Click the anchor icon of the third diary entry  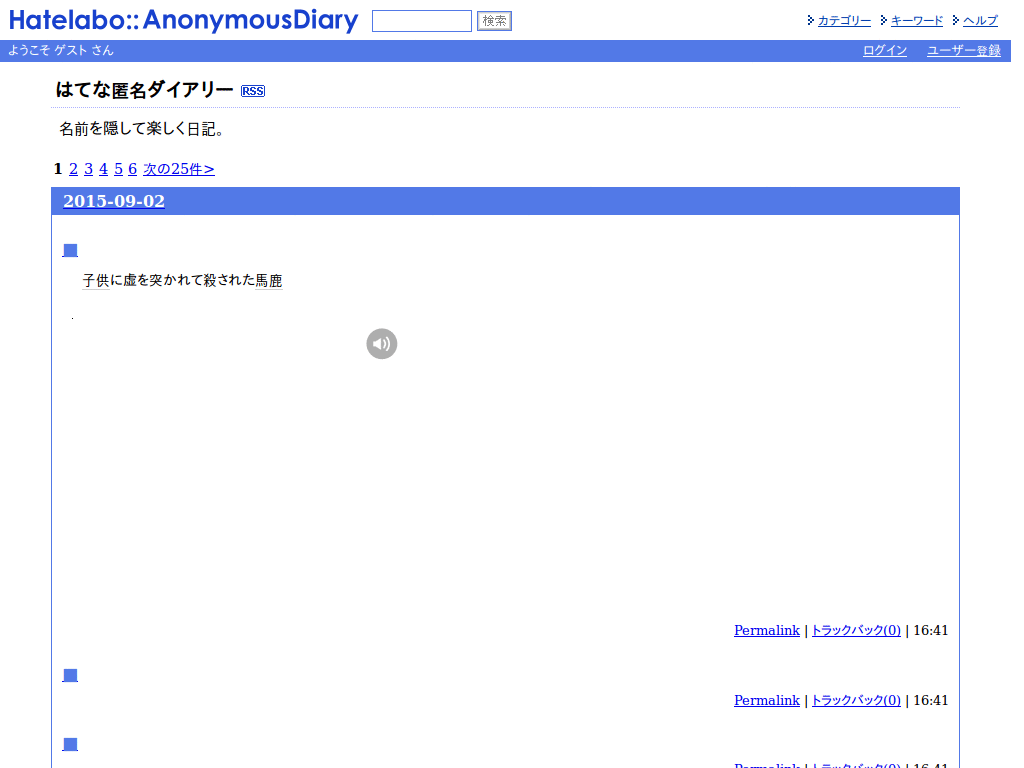(69, 743)
